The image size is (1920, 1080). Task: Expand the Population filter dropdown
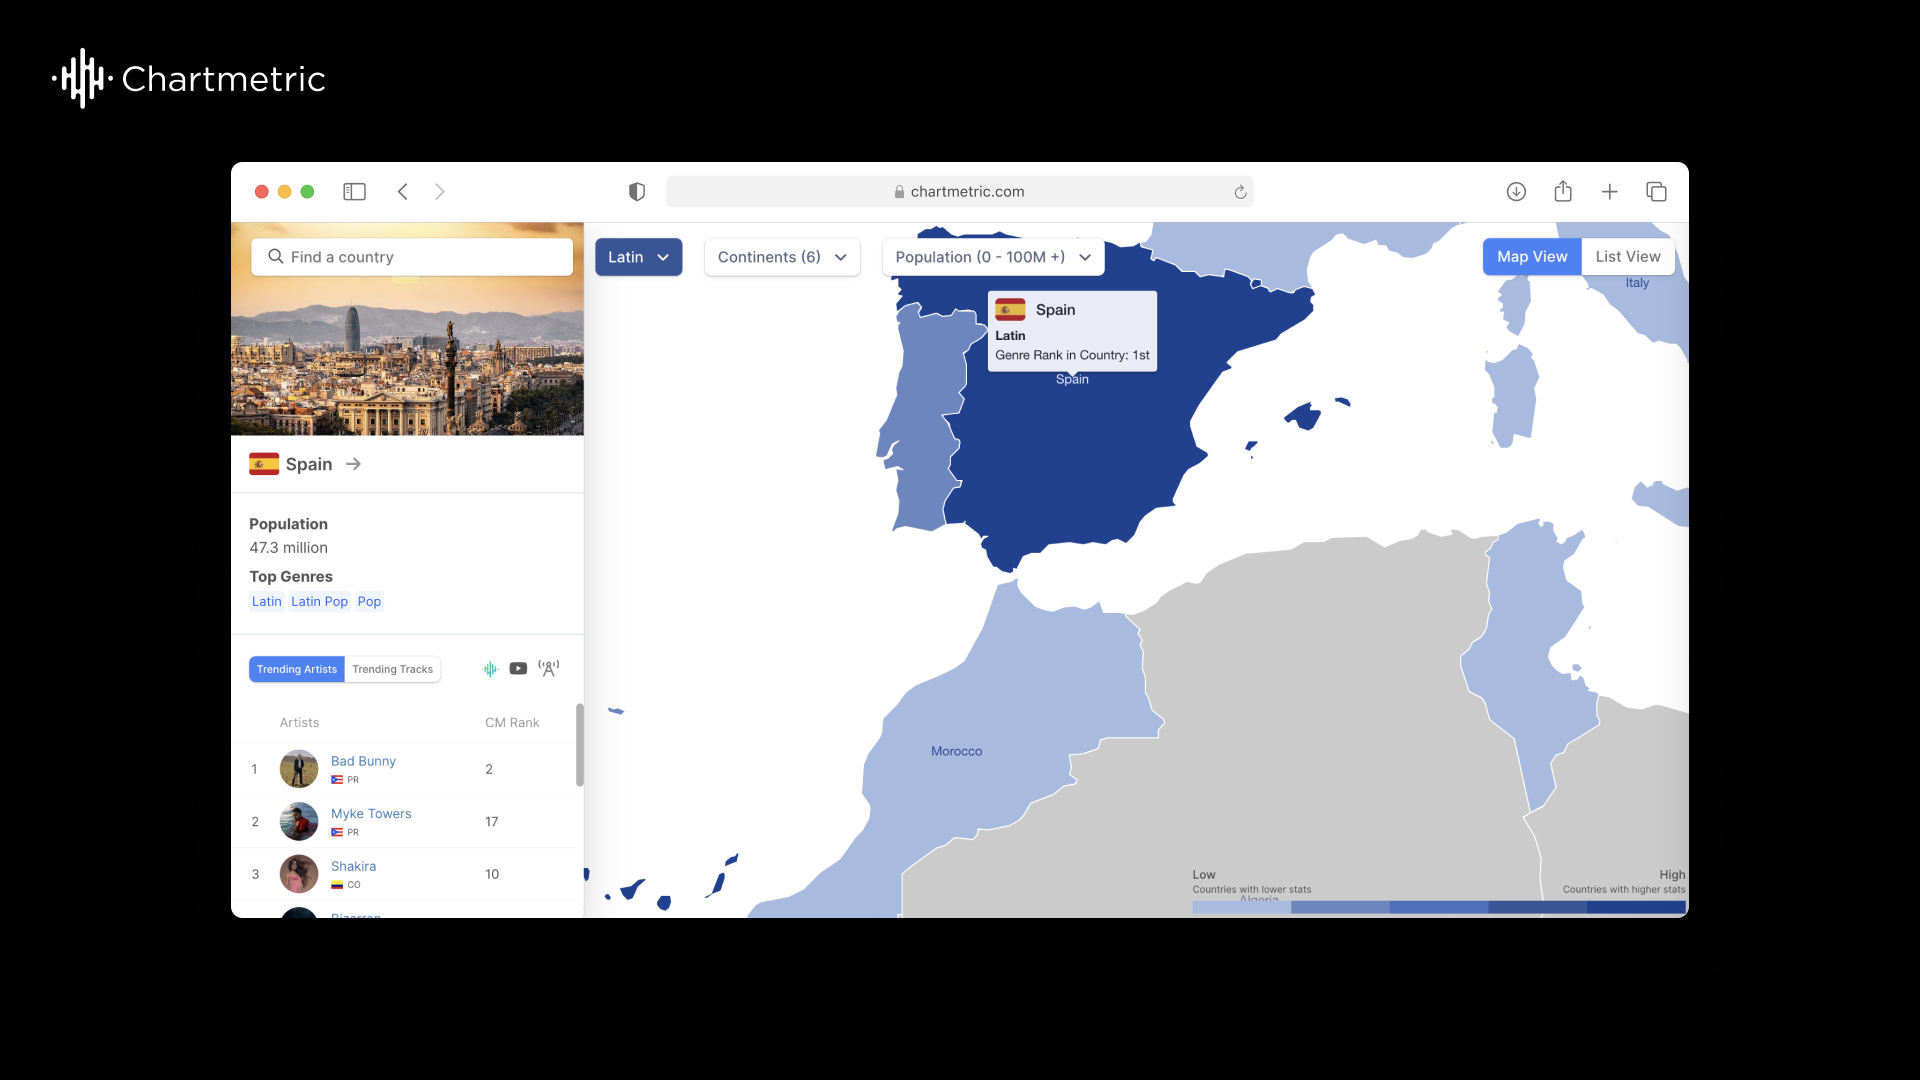click(x=992, y=256)
